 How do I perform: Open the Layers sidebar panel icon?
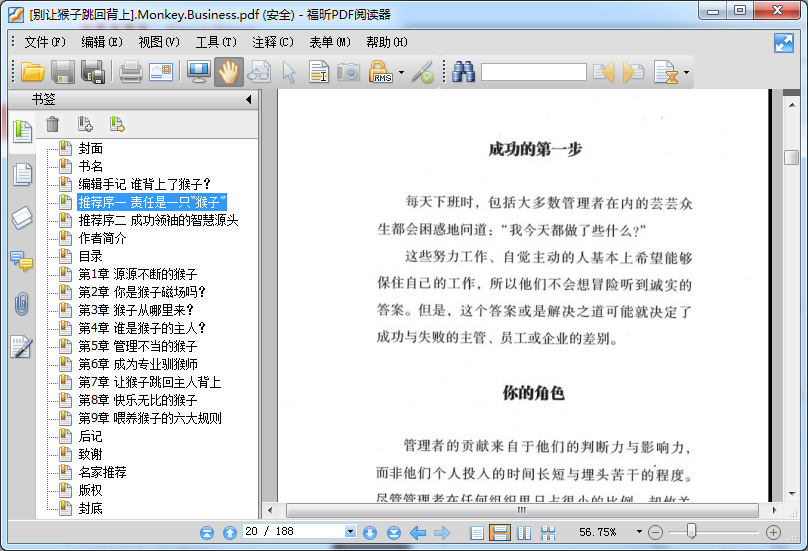(22, 218)
